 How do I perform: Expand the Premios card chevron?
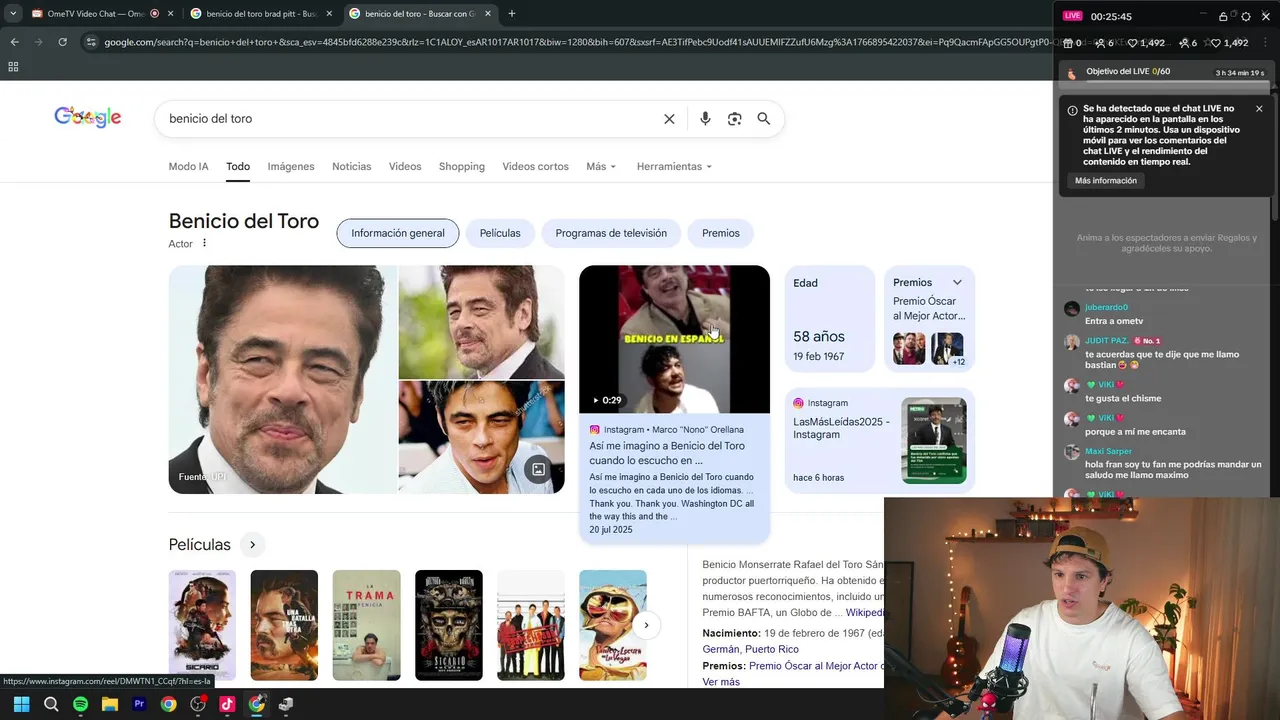tap(957, 282)
